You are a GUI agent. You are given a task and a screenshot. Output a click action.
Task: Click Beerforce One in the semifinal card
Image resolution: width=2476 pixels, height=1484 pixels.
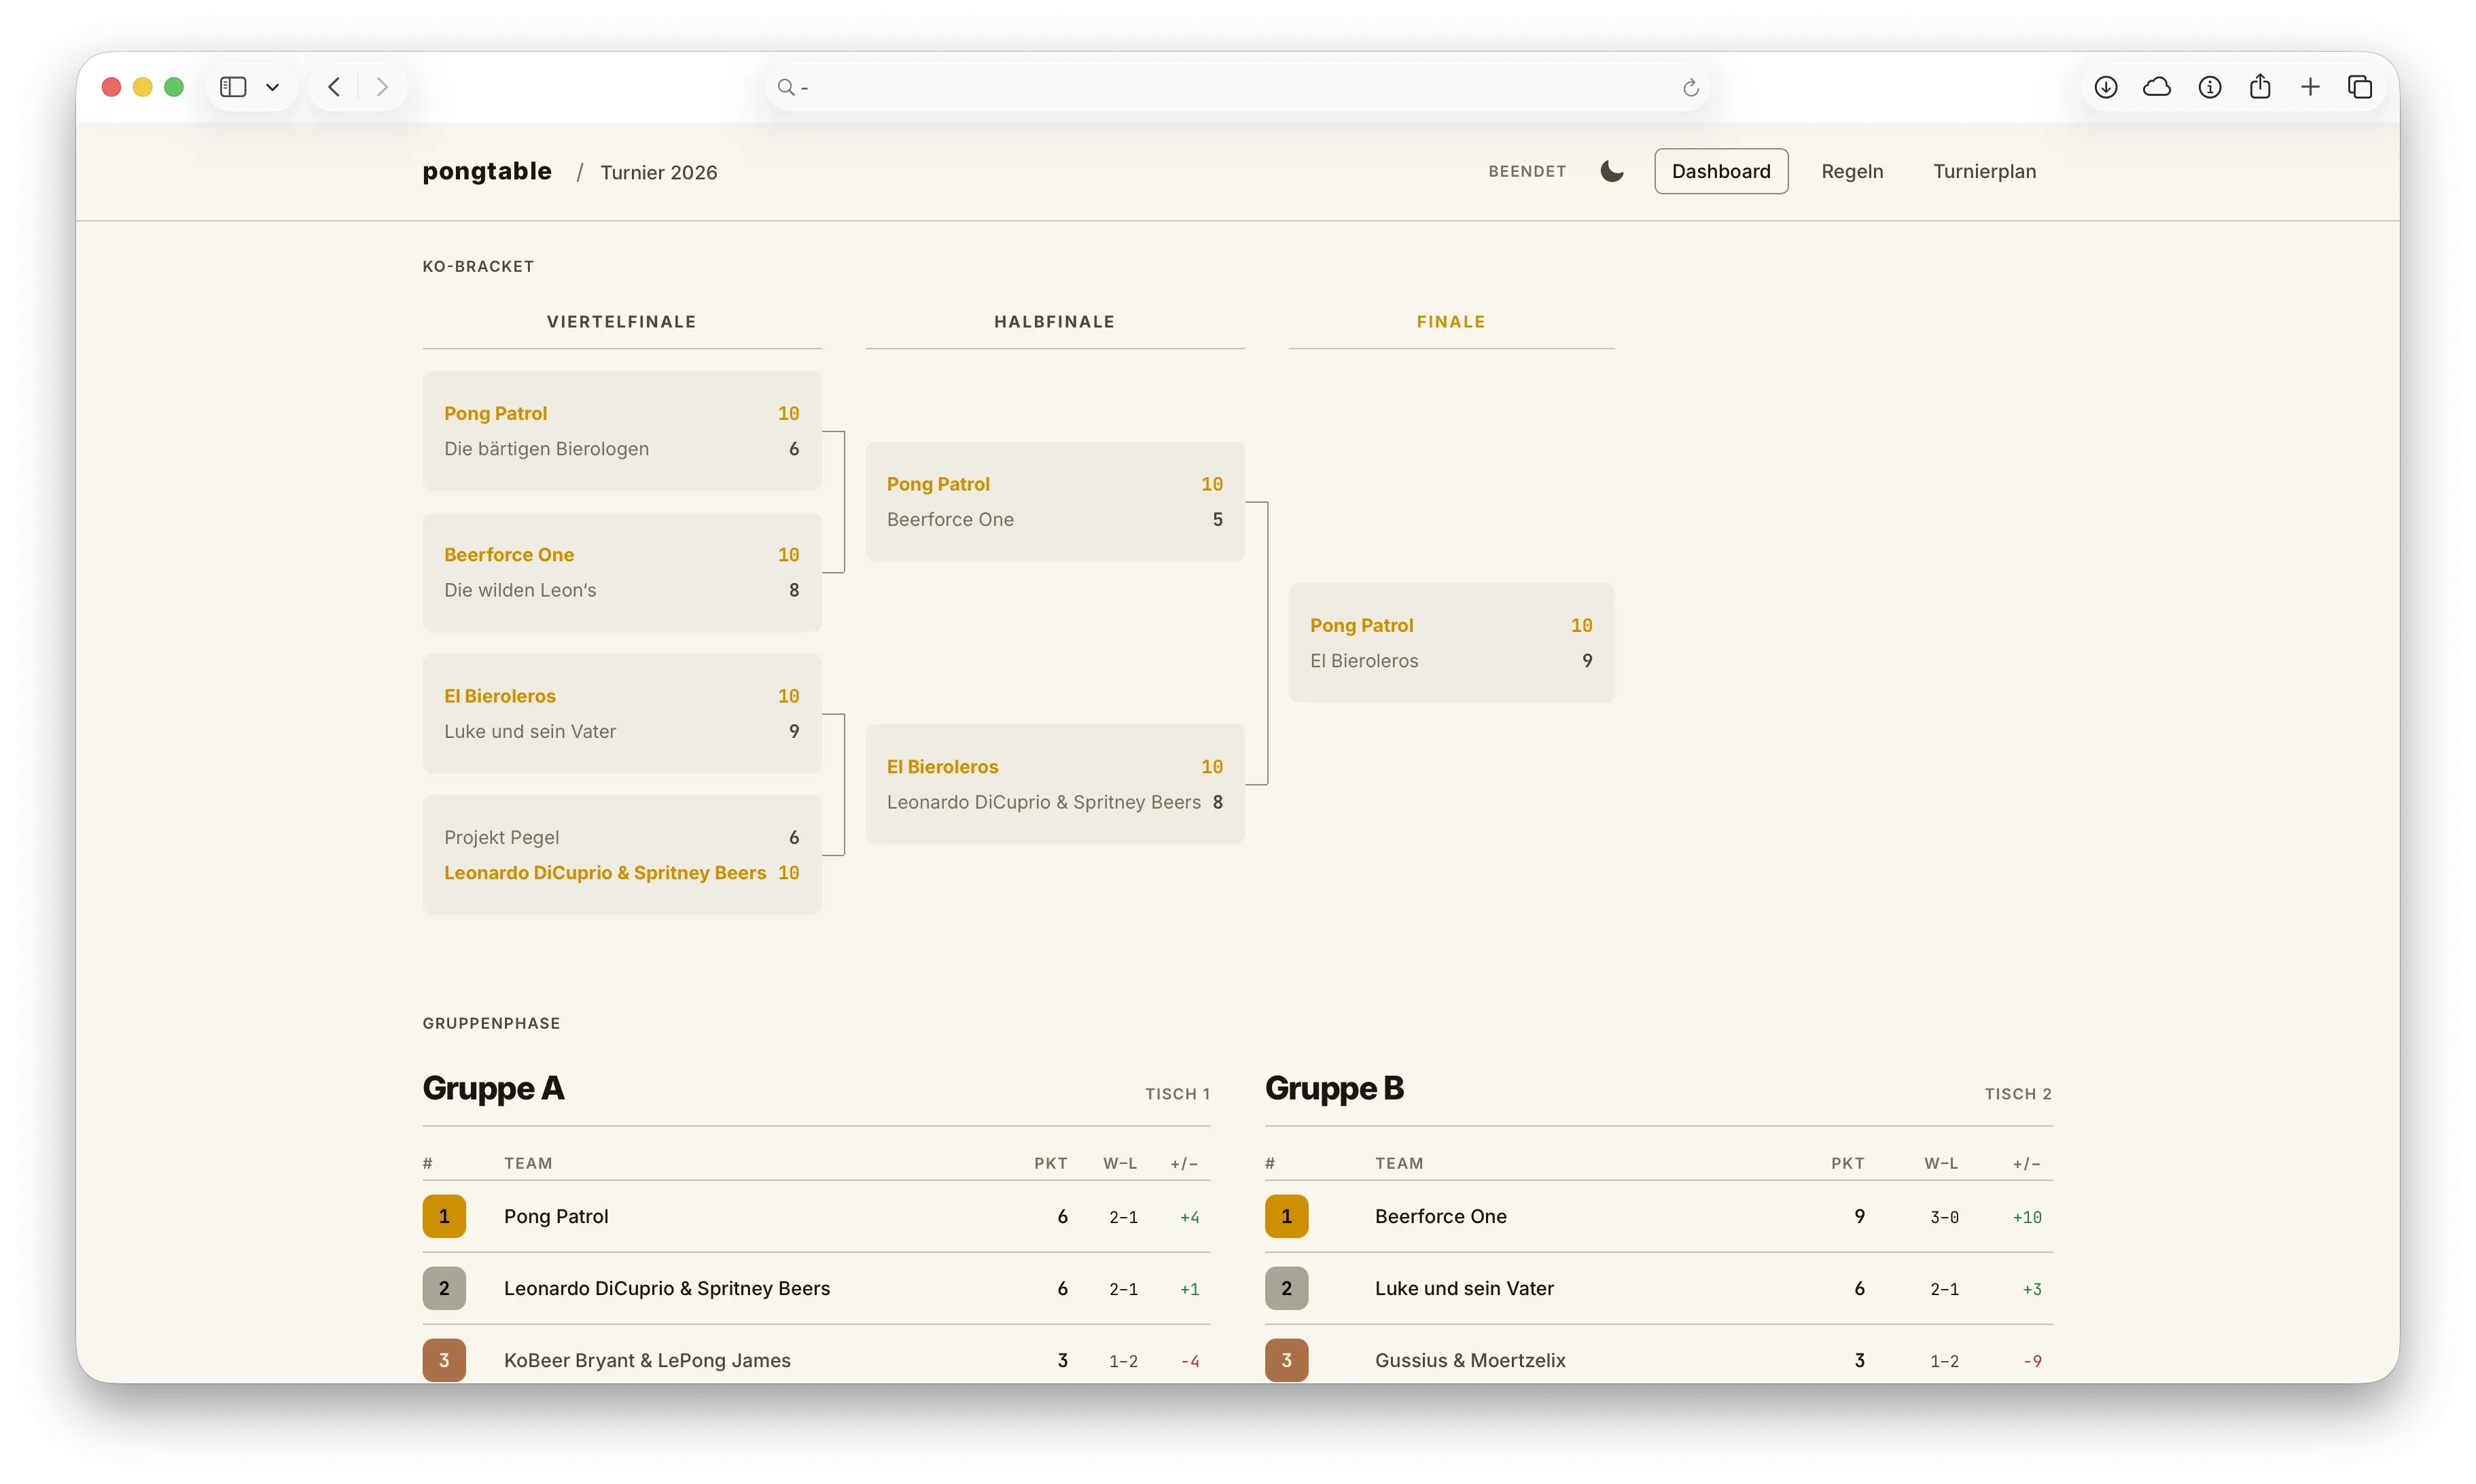(949, 520)
